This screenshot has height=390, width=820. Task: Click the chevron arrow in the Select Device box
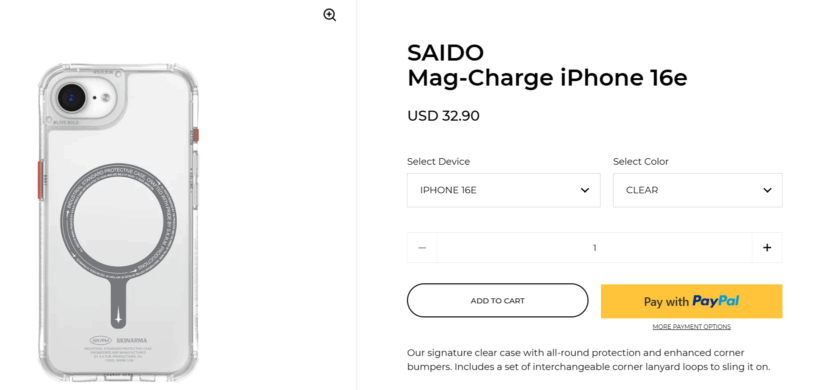(x=585, y=190)
